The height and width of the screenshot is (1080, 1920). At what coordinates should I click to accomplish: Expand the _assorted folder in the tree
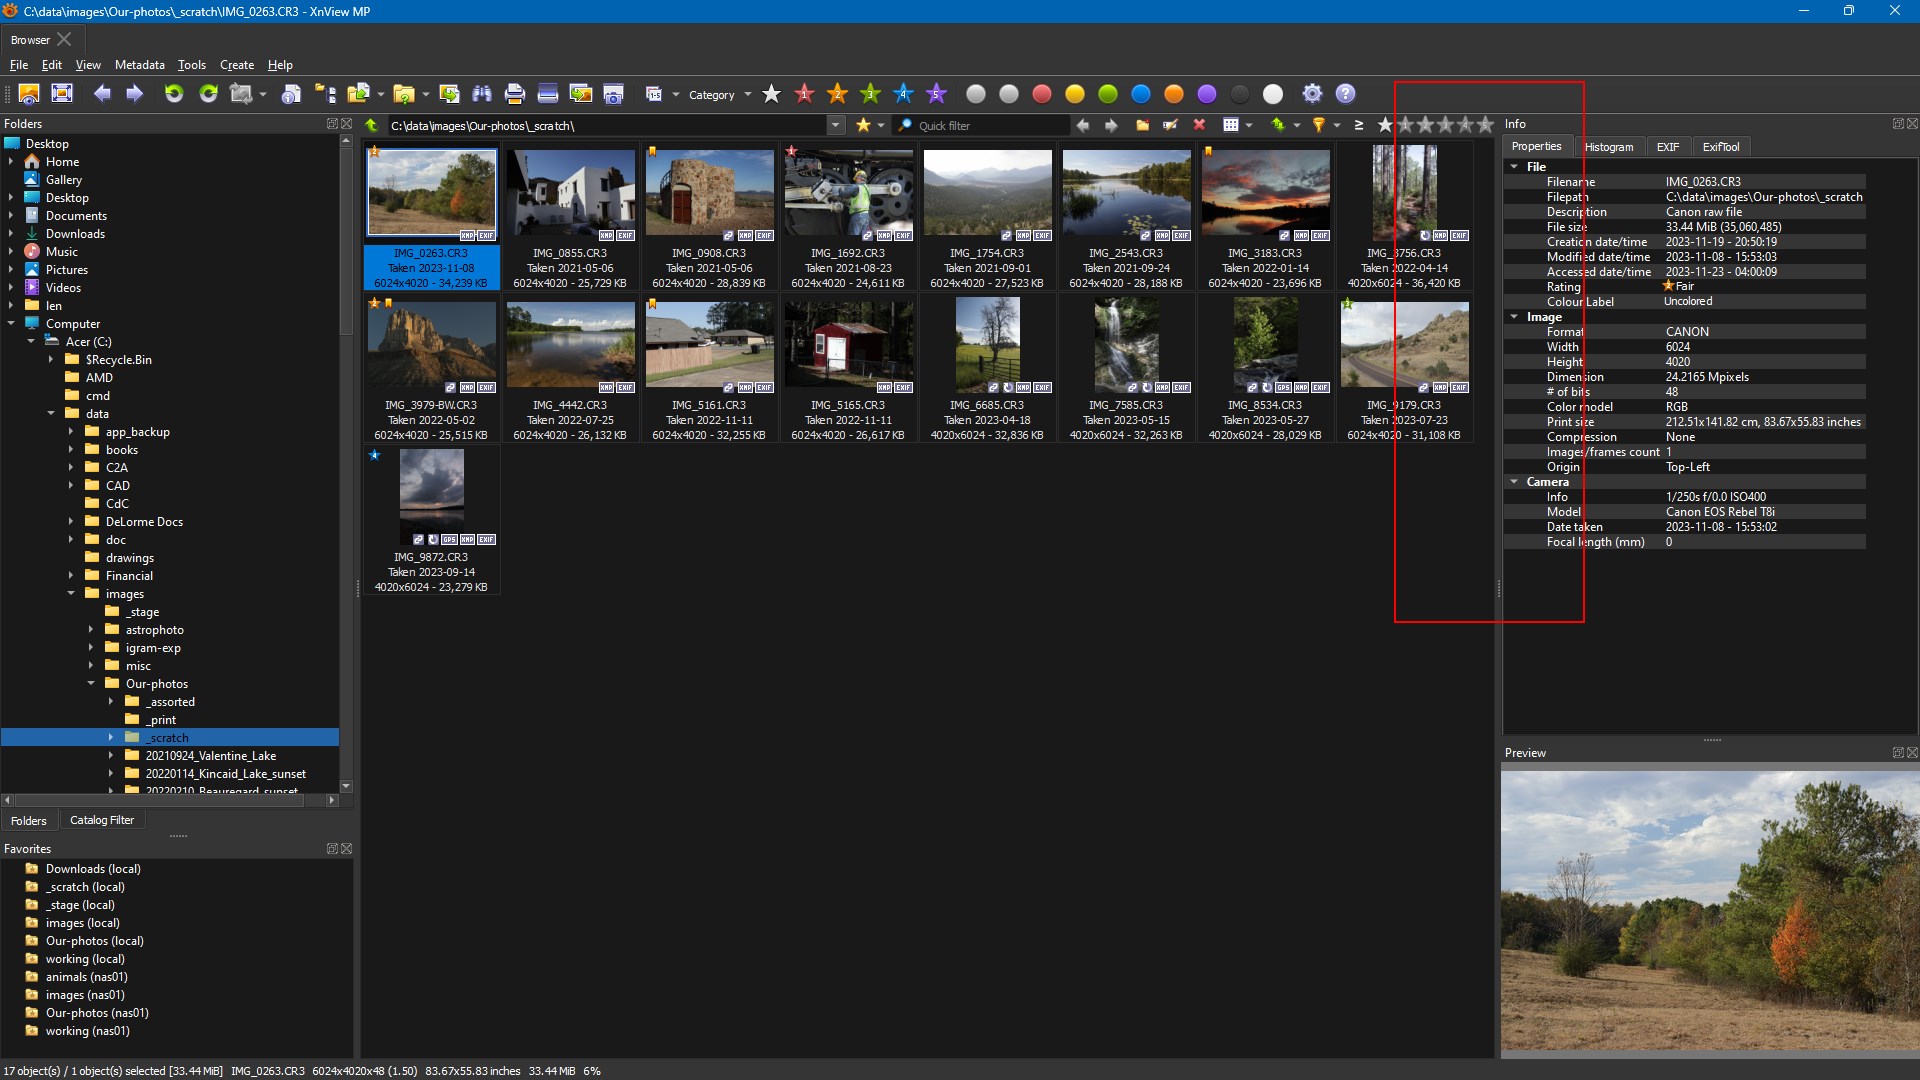111,702
